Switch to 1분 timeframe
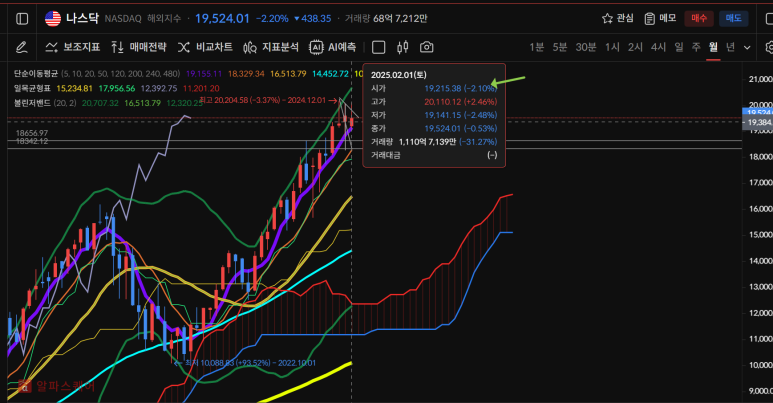The image size is (773, 403). [536, 47]
